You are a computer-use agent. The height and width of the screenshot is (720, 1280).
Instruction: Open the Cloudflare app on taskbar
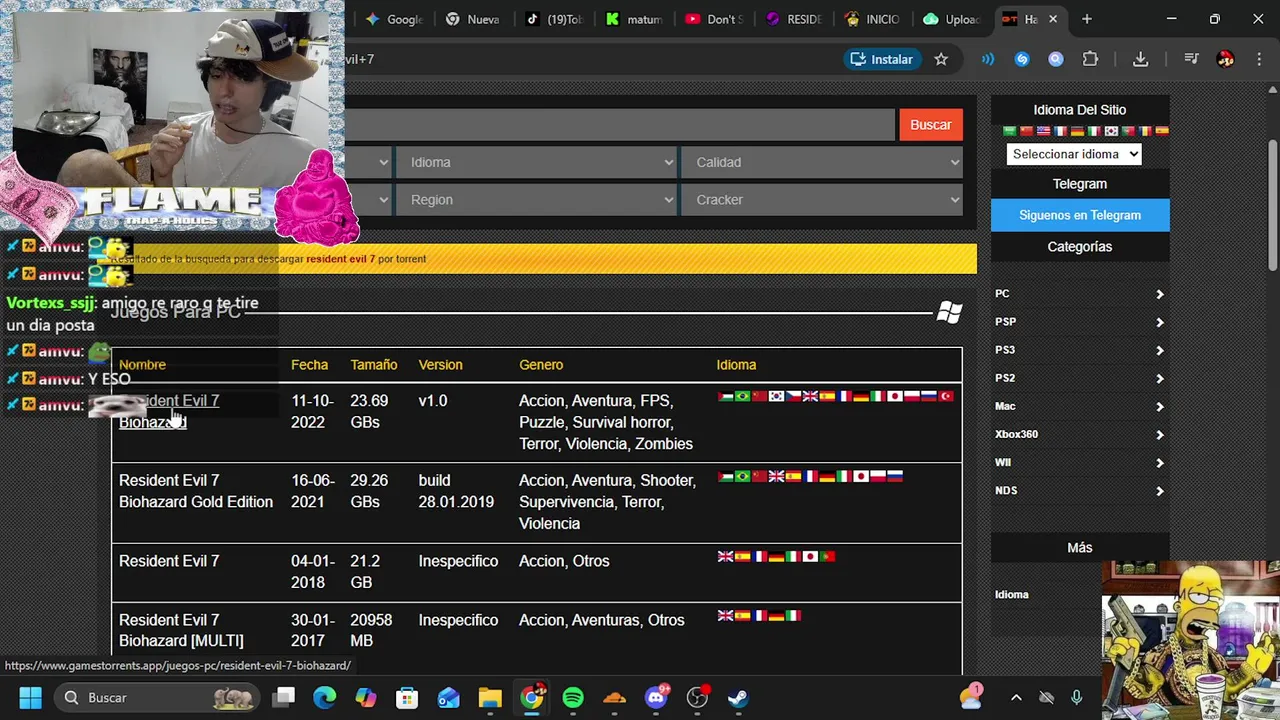point(614,697)
